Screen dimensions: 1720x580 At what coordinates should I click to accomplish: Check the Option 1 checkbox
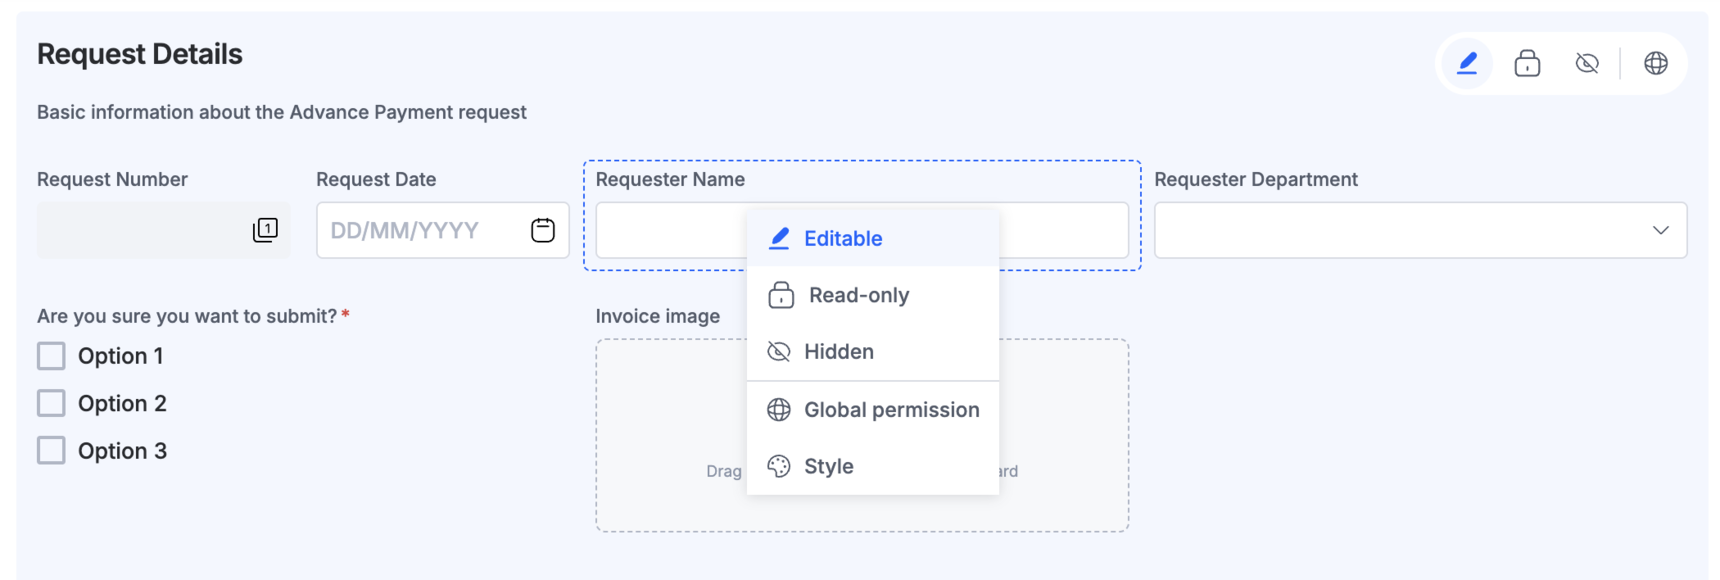click(51, 356)
